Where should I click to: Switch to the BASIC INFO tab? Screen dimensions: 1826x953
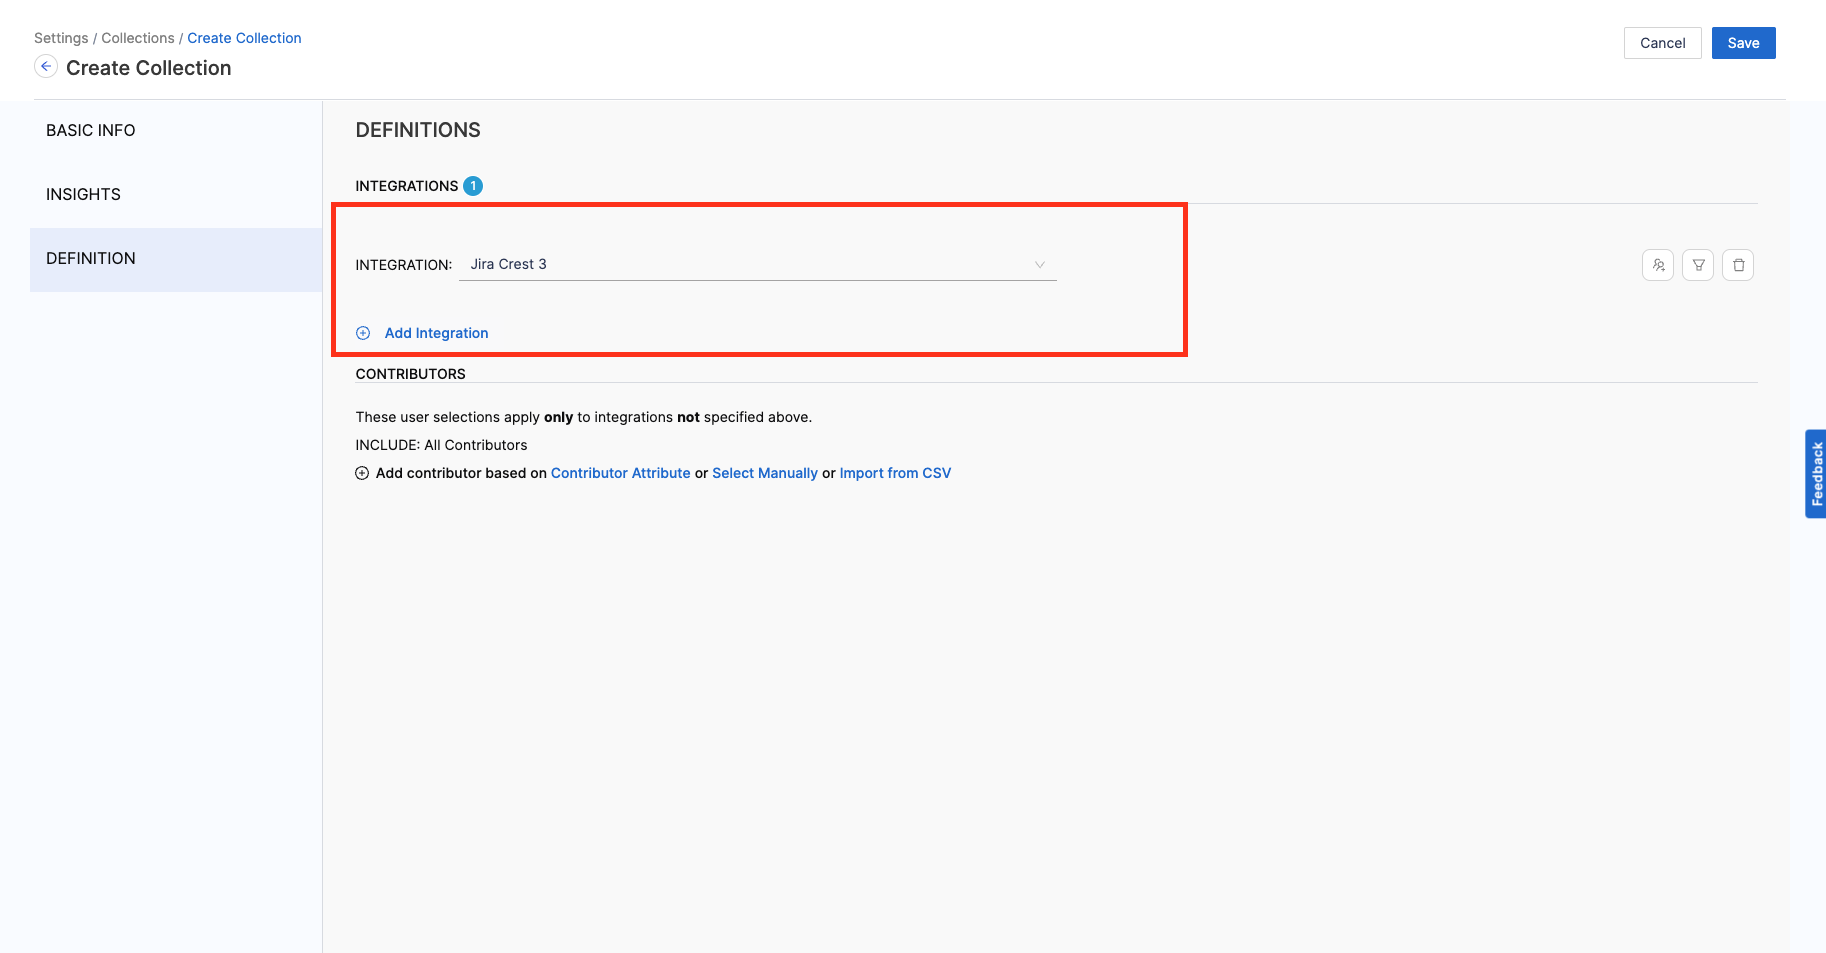point(91,130)
